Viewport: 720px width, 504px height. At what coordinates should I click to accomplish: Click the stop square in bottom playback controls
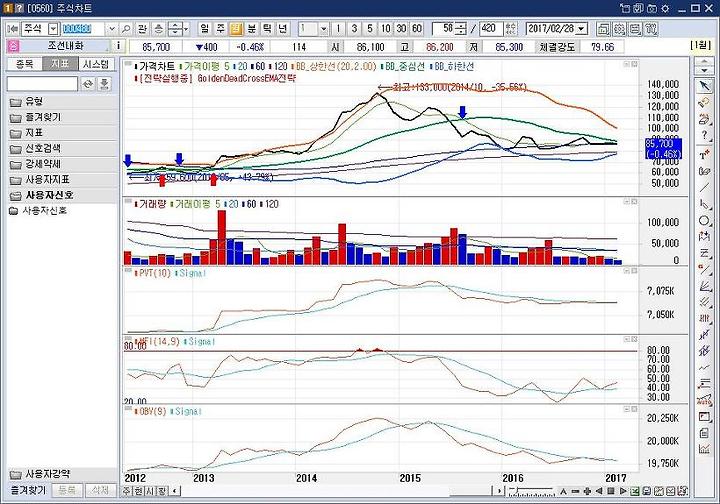pos(611,491)
